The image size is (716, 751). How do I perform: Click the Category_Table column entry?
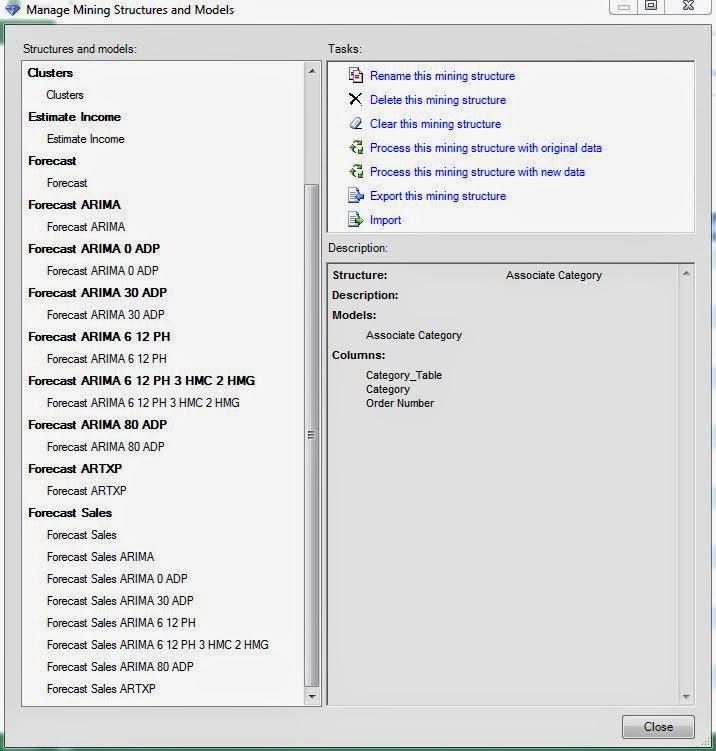[404, 375]
